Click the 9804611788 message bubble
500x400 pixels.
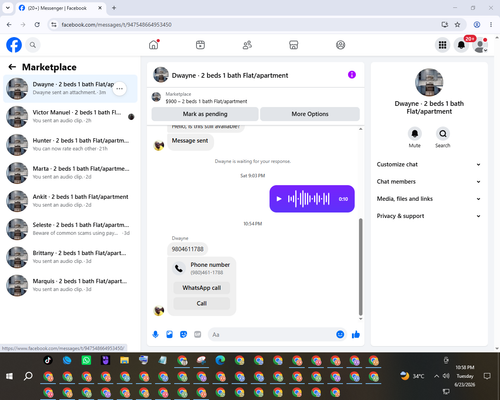pyautogui.click(x=187, y=249)
